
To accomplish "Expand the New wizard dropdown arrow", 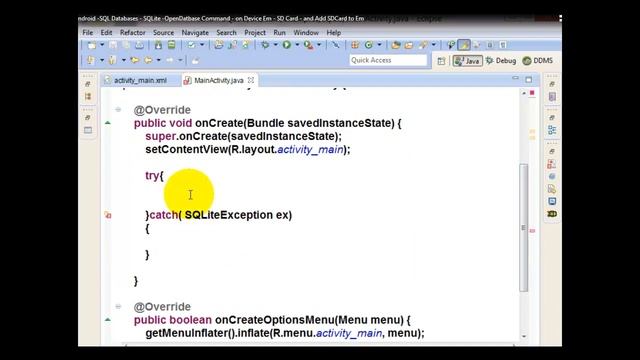I will point(102,45).
